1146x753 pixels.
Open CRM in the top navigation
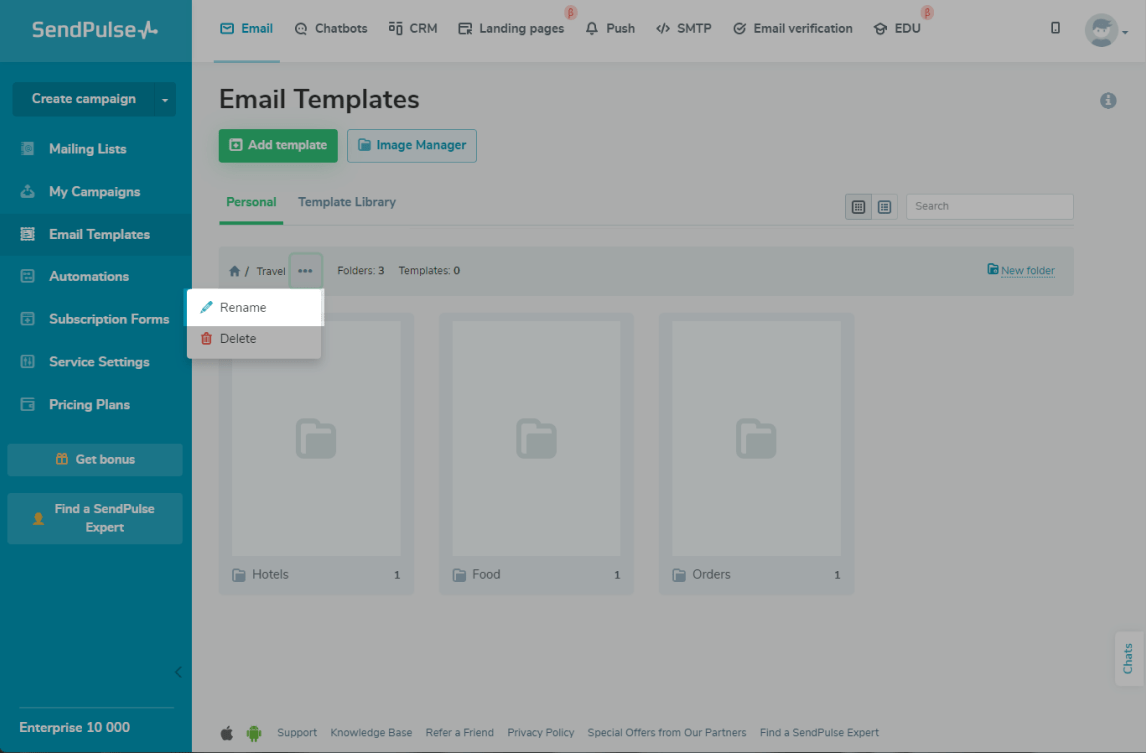pos(413,29)
